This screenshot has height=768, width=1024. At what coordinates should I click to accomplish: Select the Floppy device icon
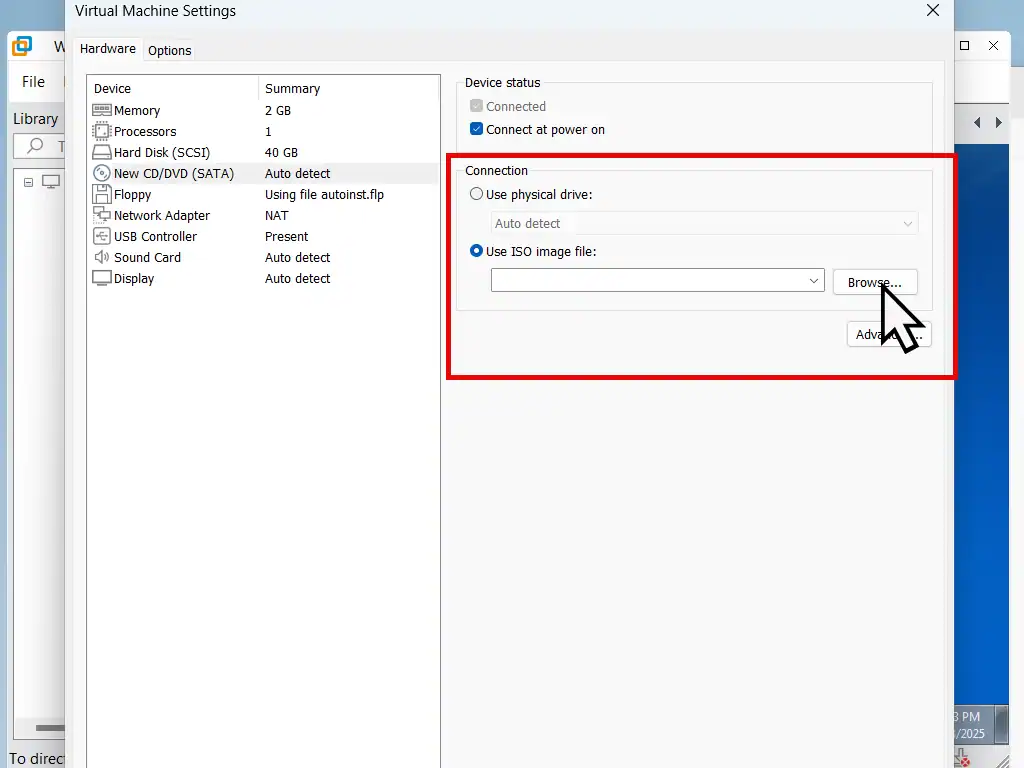click(x=101, y=194)
